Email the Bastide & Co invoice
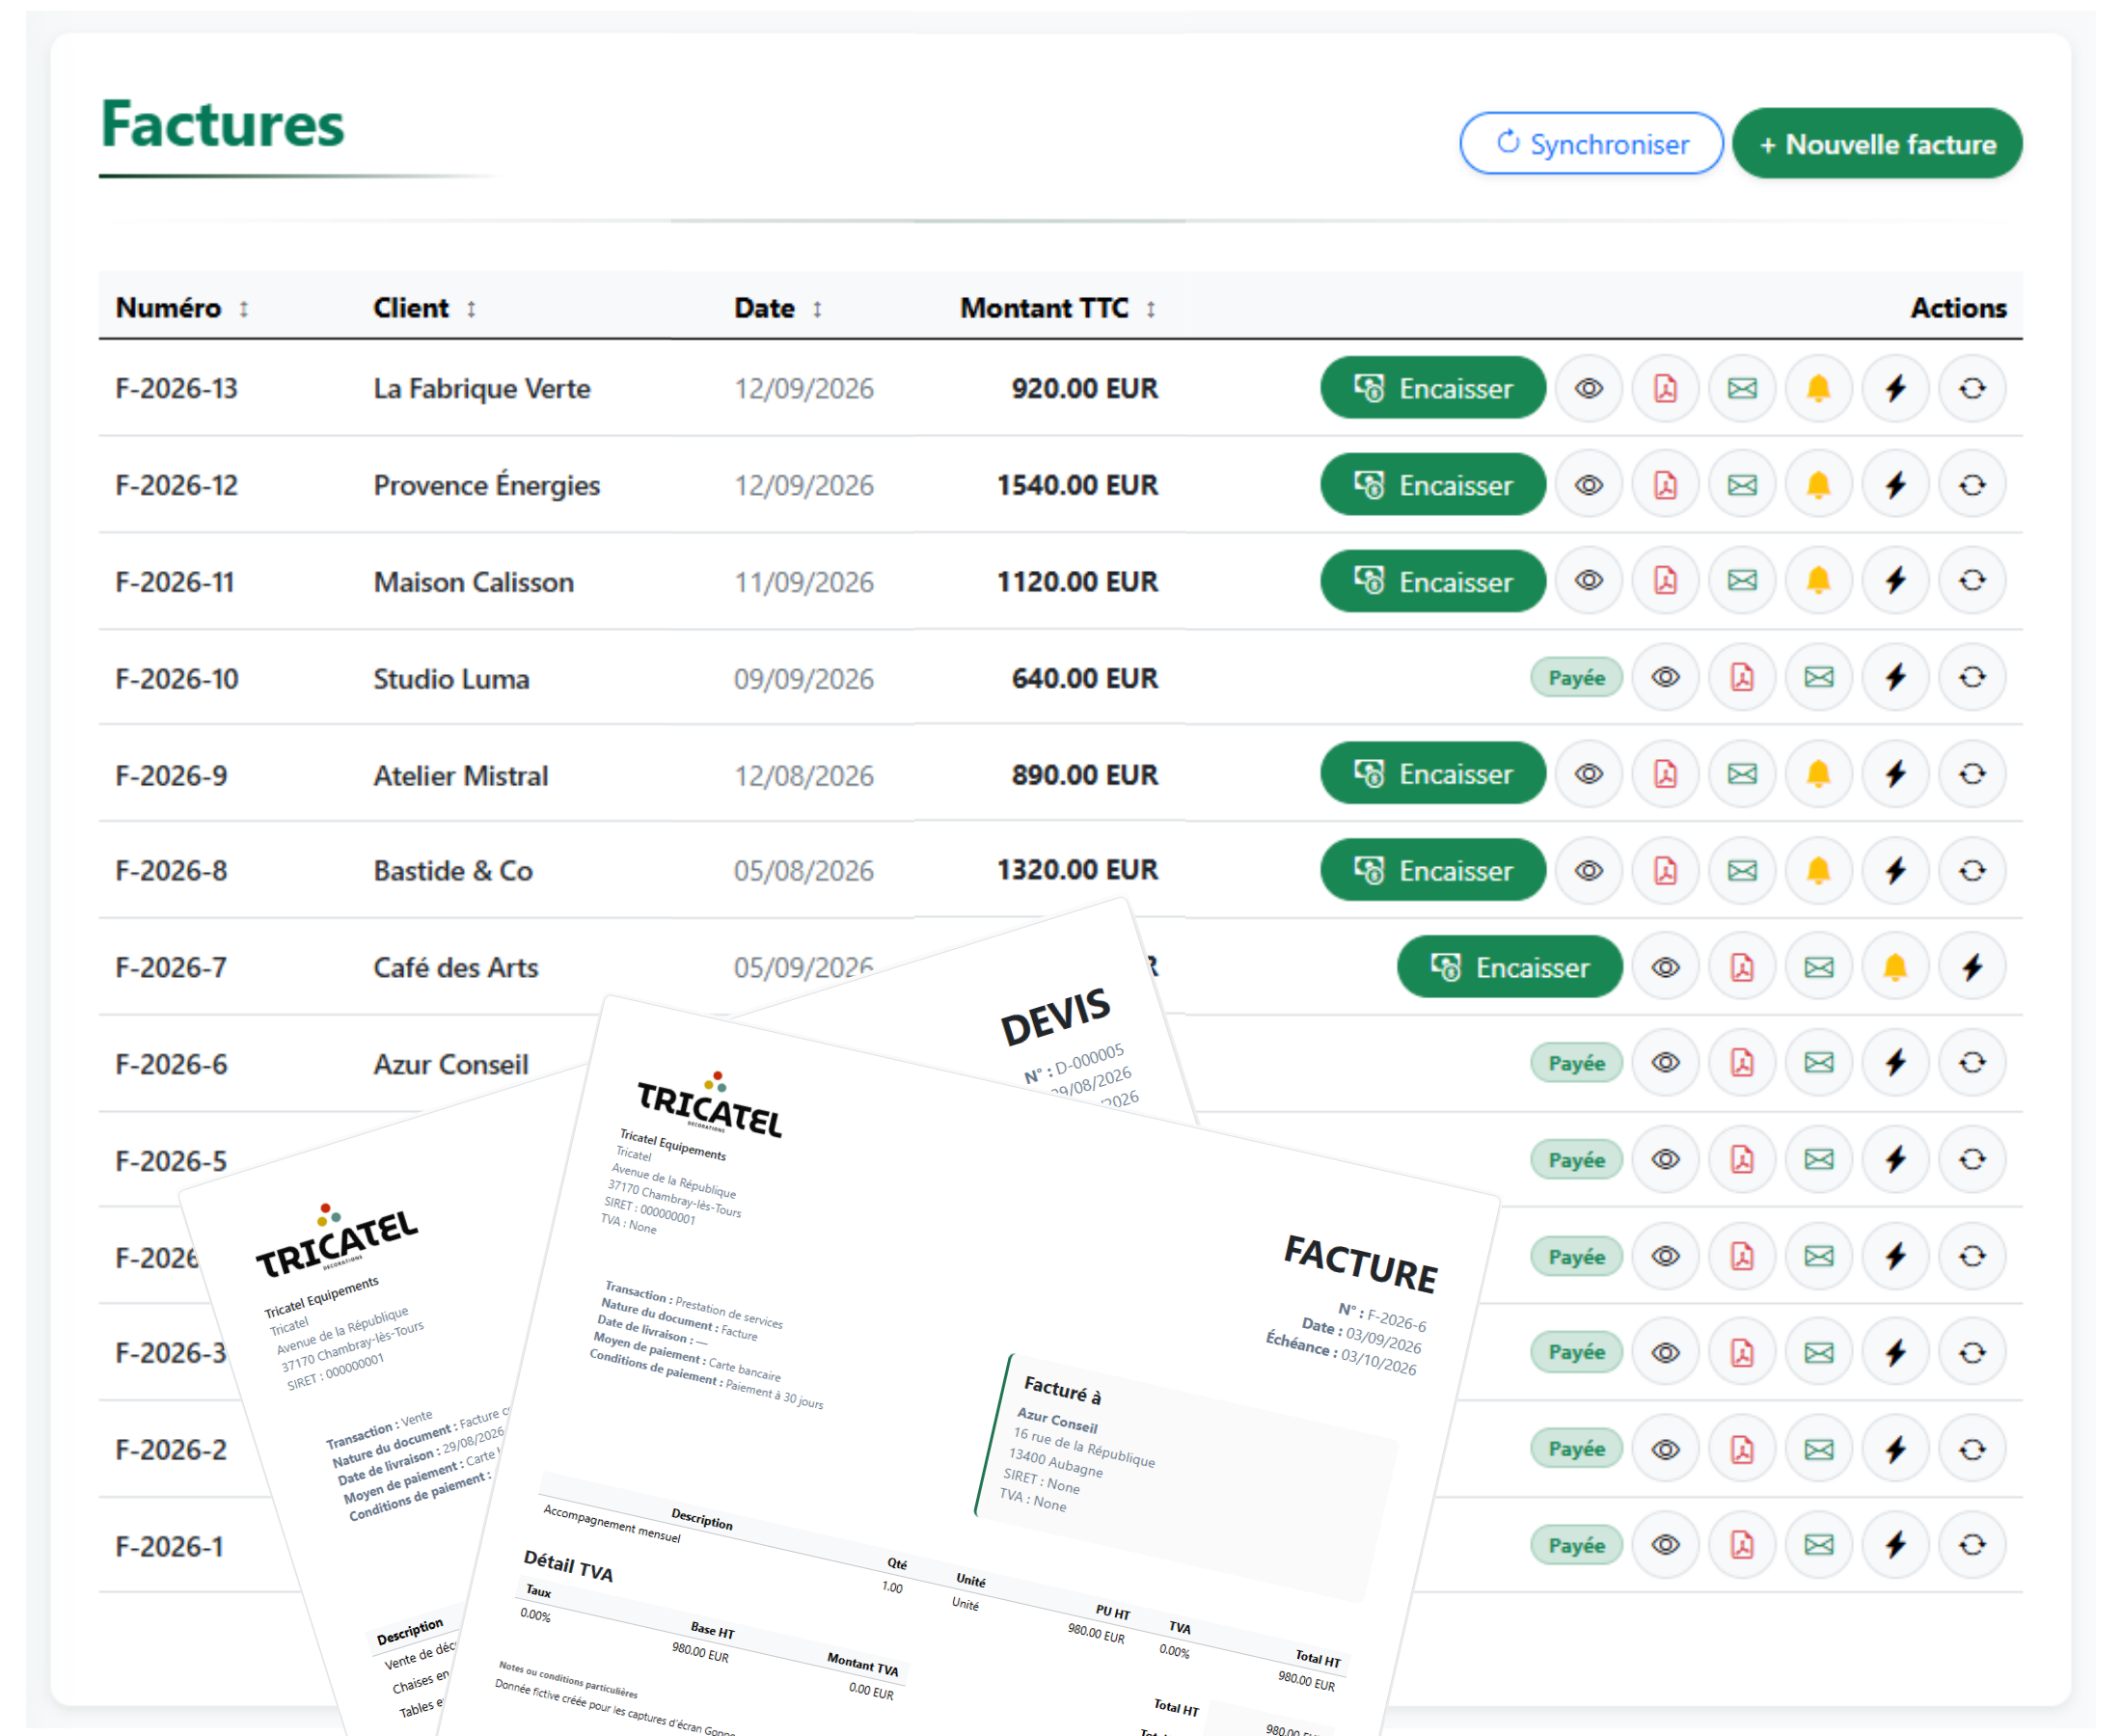The height and width of the screenshot is (1736, 2122). coord(1742,870)
